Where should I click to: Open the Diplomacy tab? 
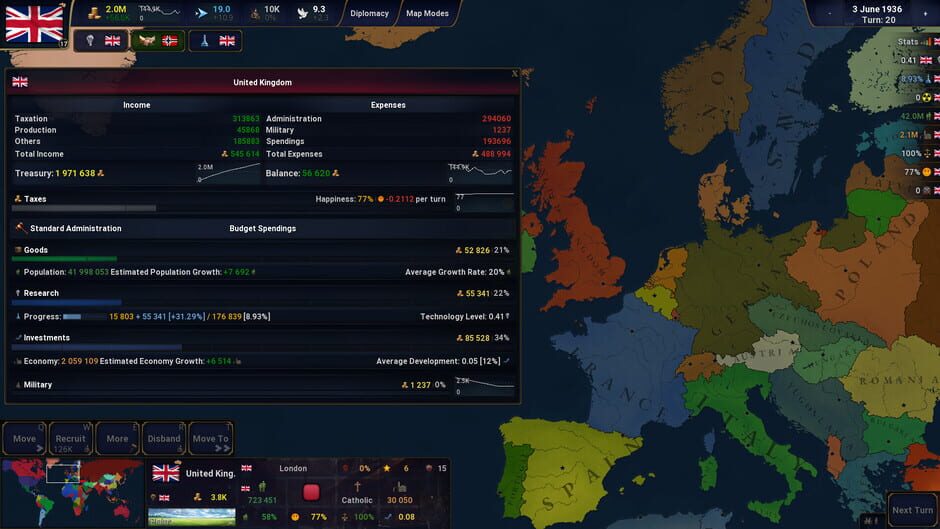[x=369, y=13]
